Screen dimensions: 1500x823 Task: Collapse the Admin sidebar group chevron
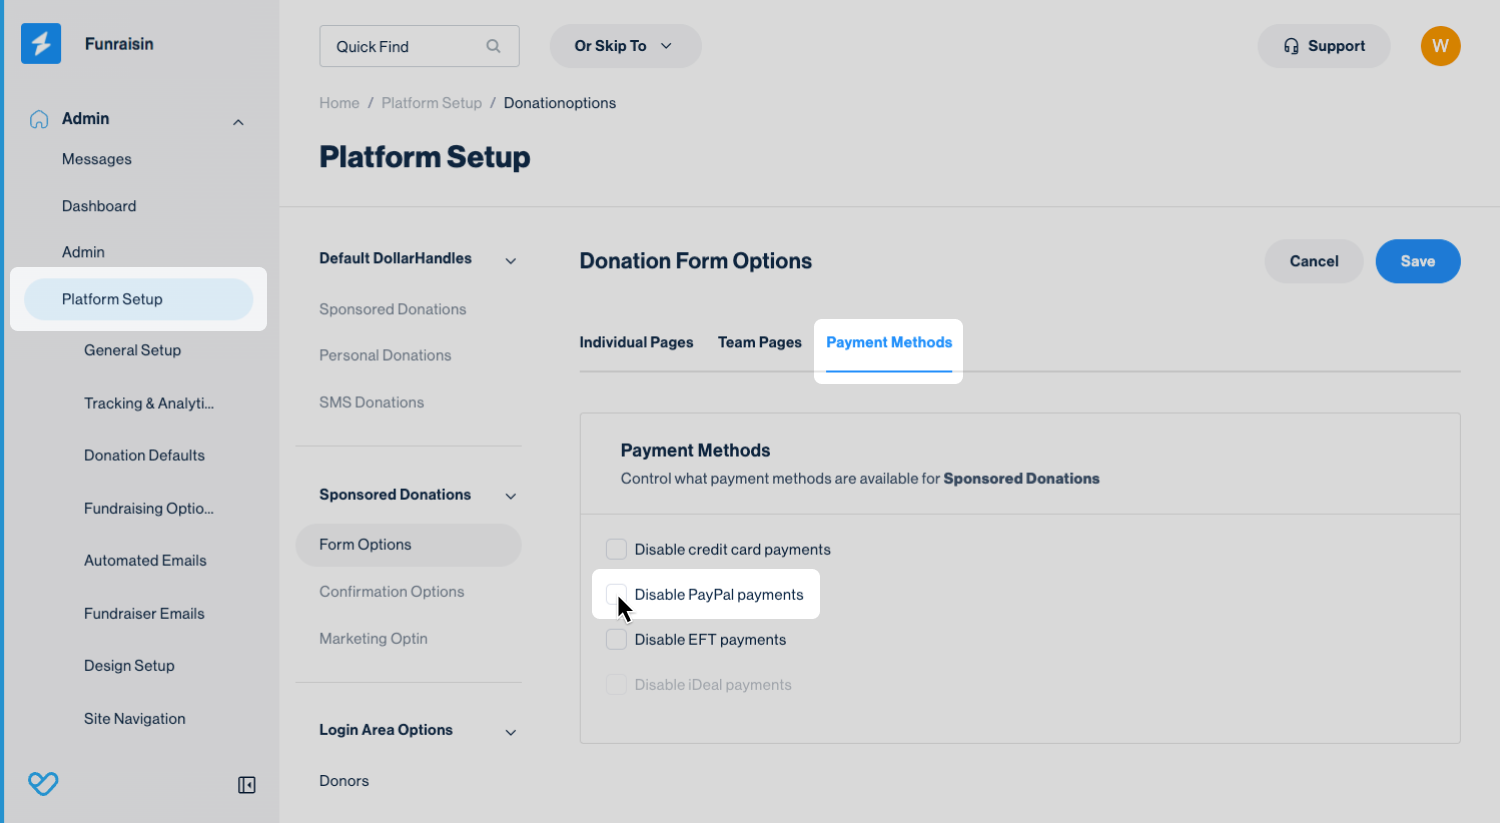(238, 122)
